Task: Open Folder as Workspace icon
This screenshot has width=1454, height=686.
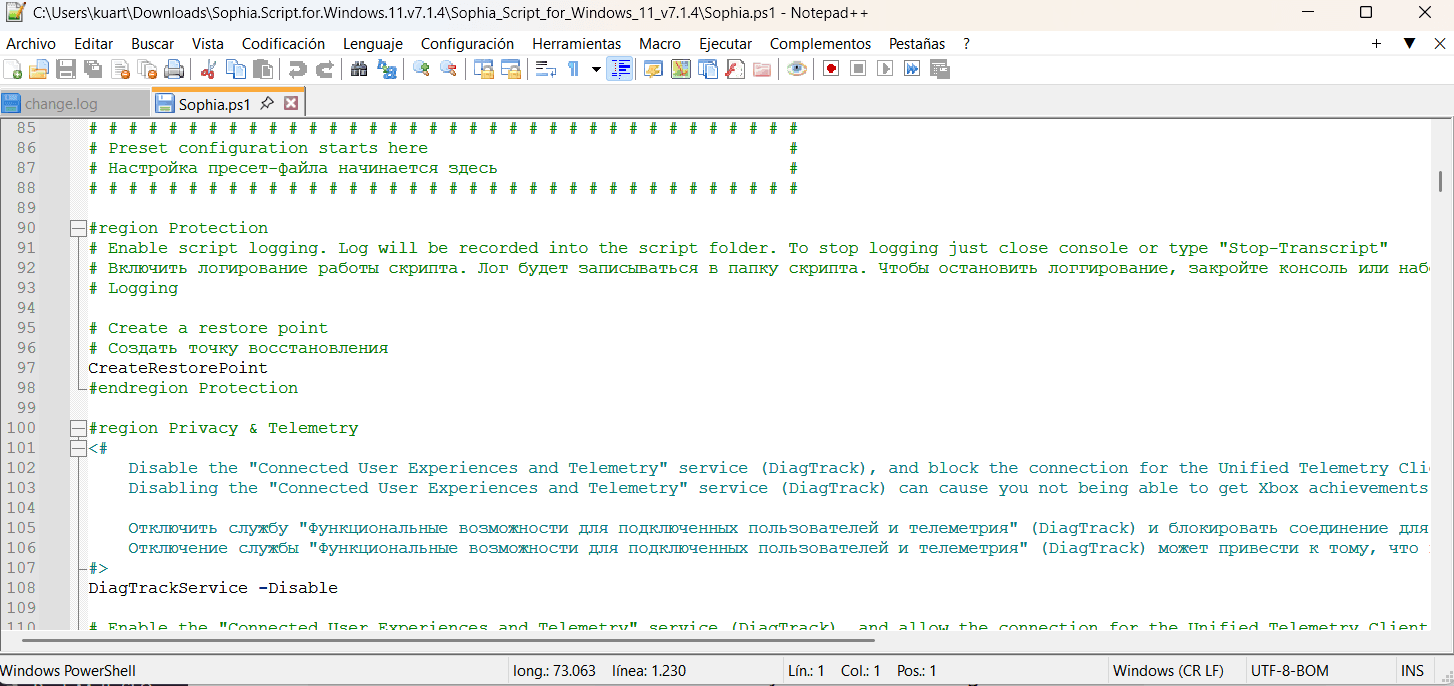Action: (x=762, y=69)
